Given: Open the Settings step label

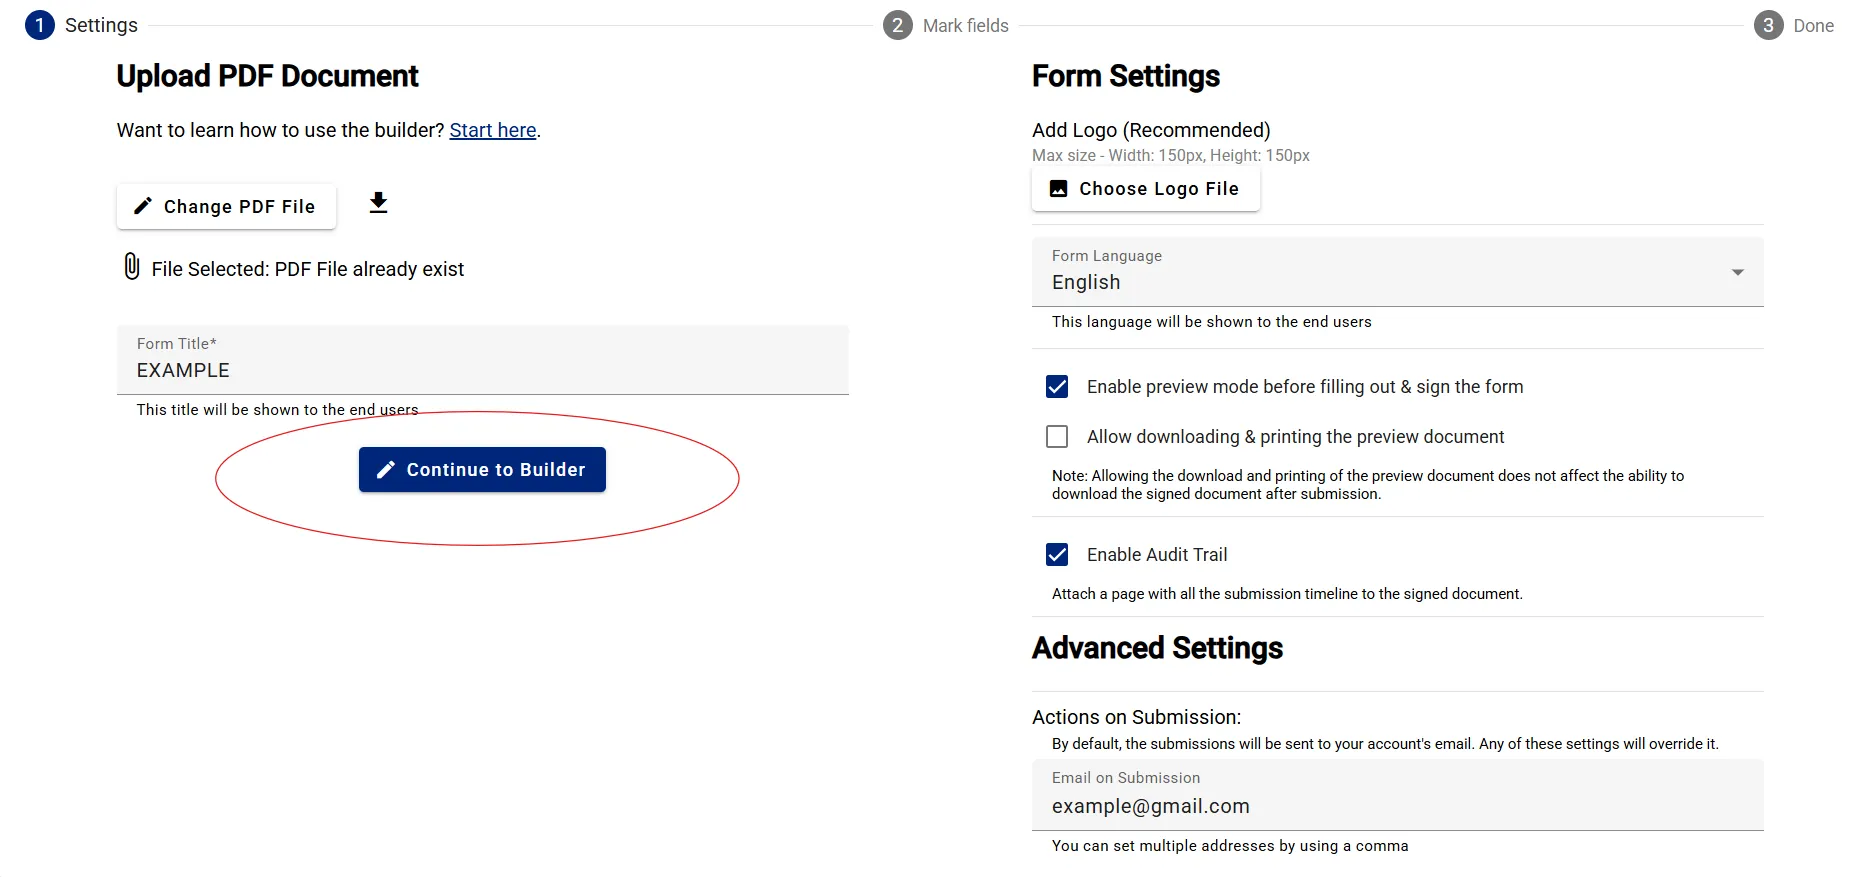Looking at the screenshot, I should (x=101, y=26).
